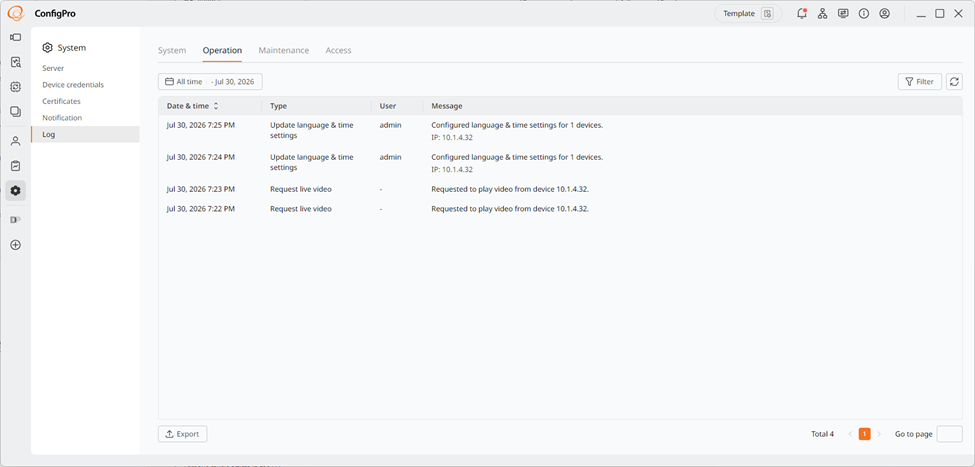This screenshot has width=975, height=467.
Task: Open the notification bell icon
Action: [802, 13]
